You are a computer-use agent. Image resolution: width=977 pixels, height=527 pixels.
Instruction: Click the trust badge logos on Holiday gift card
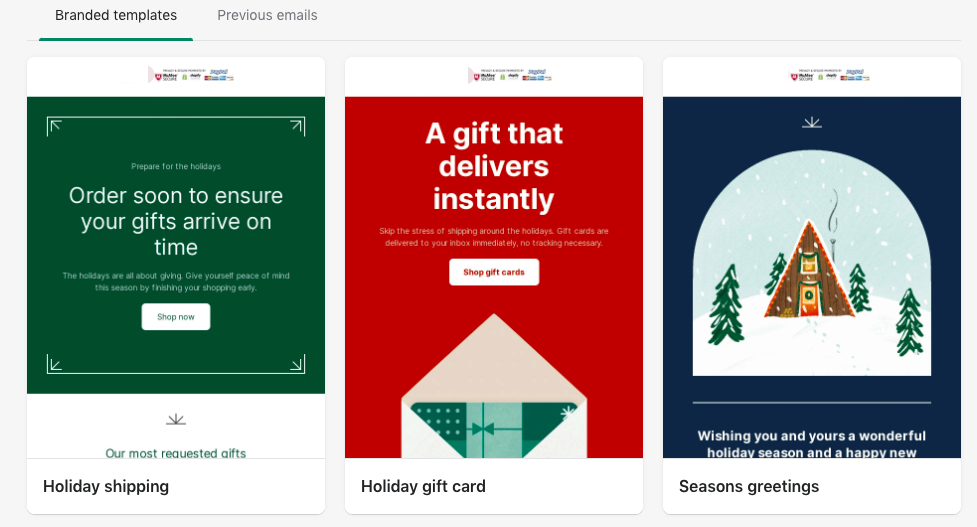510,75
